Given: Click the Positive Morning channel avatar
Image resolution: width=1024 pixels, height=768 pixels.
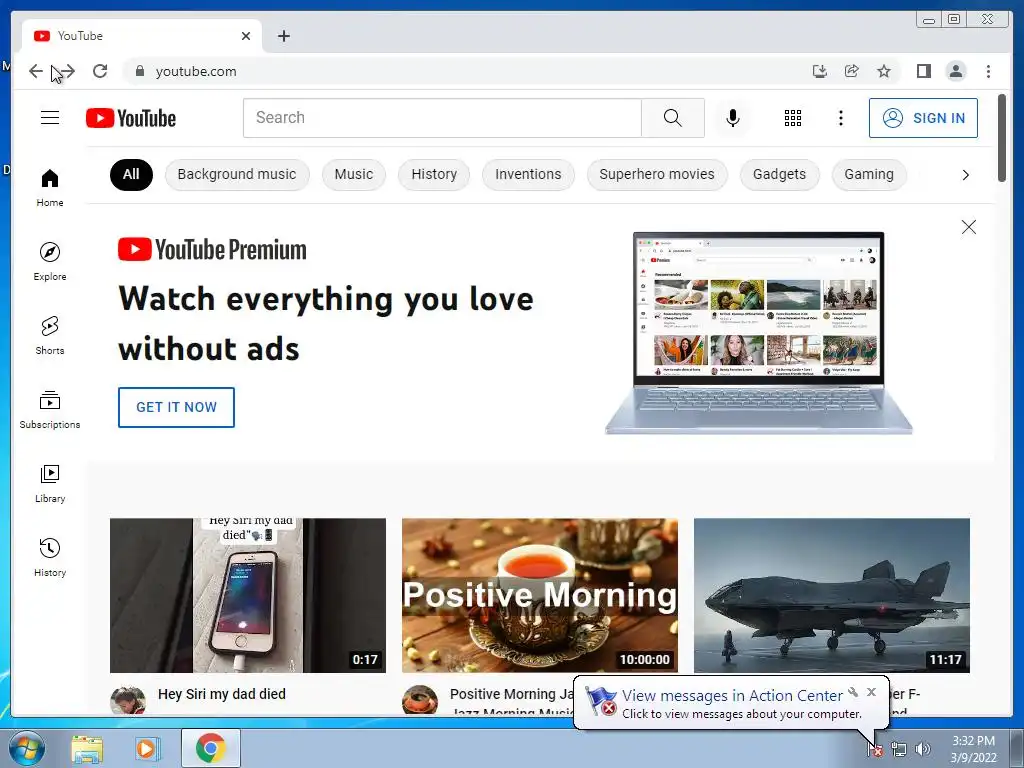Looking at the screenshot, I should (x=420, y=701).
